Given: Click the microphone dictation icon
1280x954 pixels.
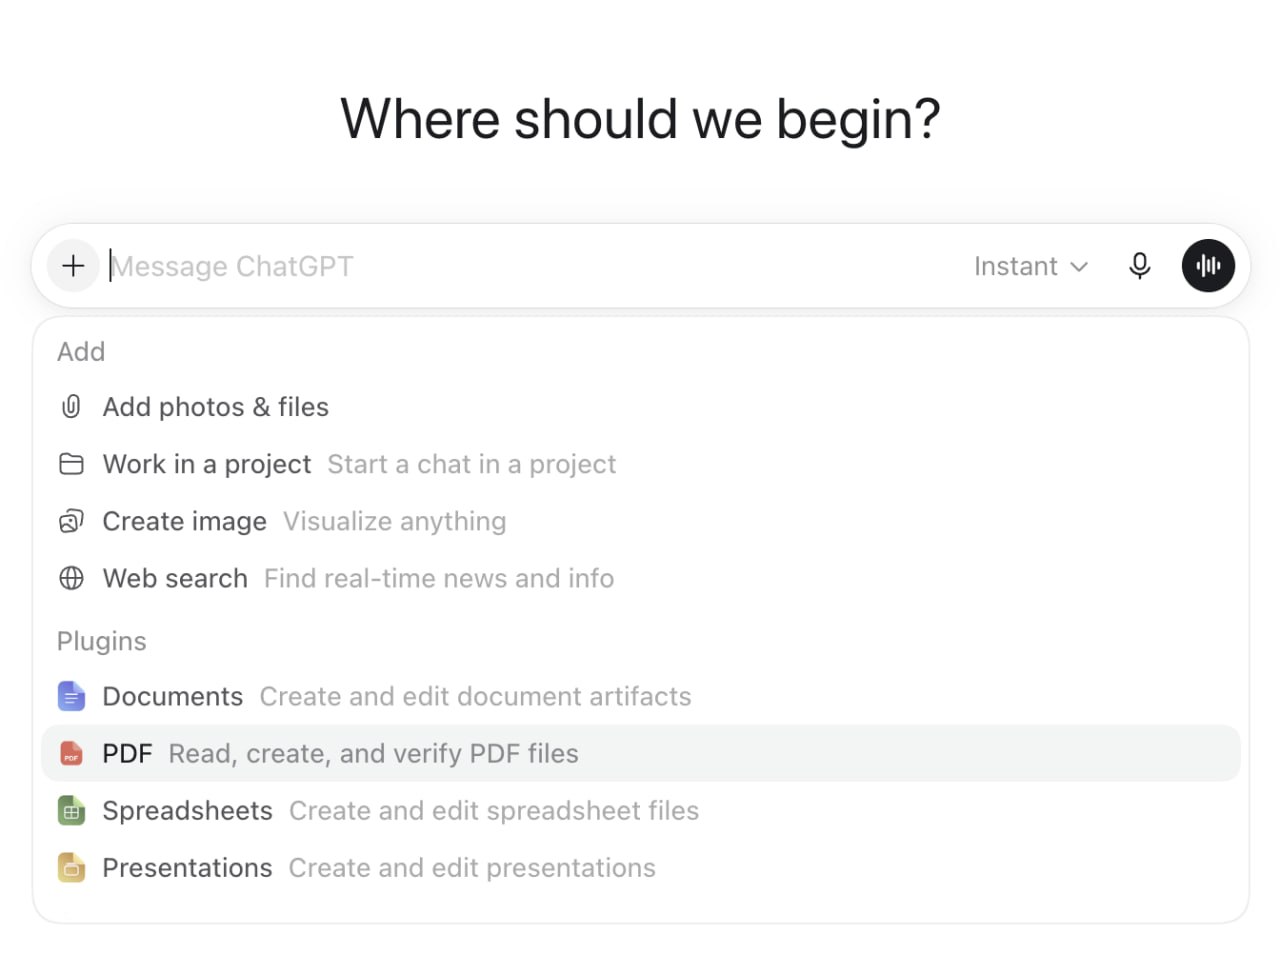Looking at the screenshot, I should (1139, 266).
